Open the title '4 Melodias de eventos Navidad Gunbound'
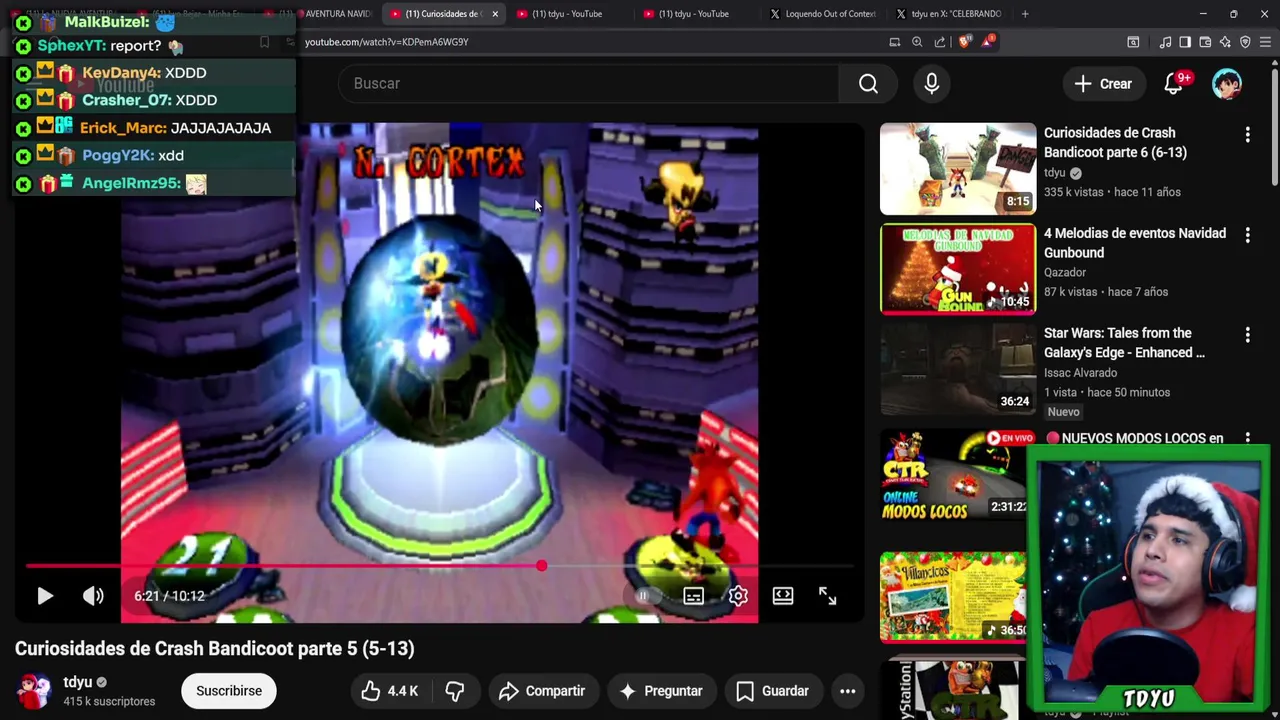This screenshot has height=720, width=1280. coord(1135,243)
